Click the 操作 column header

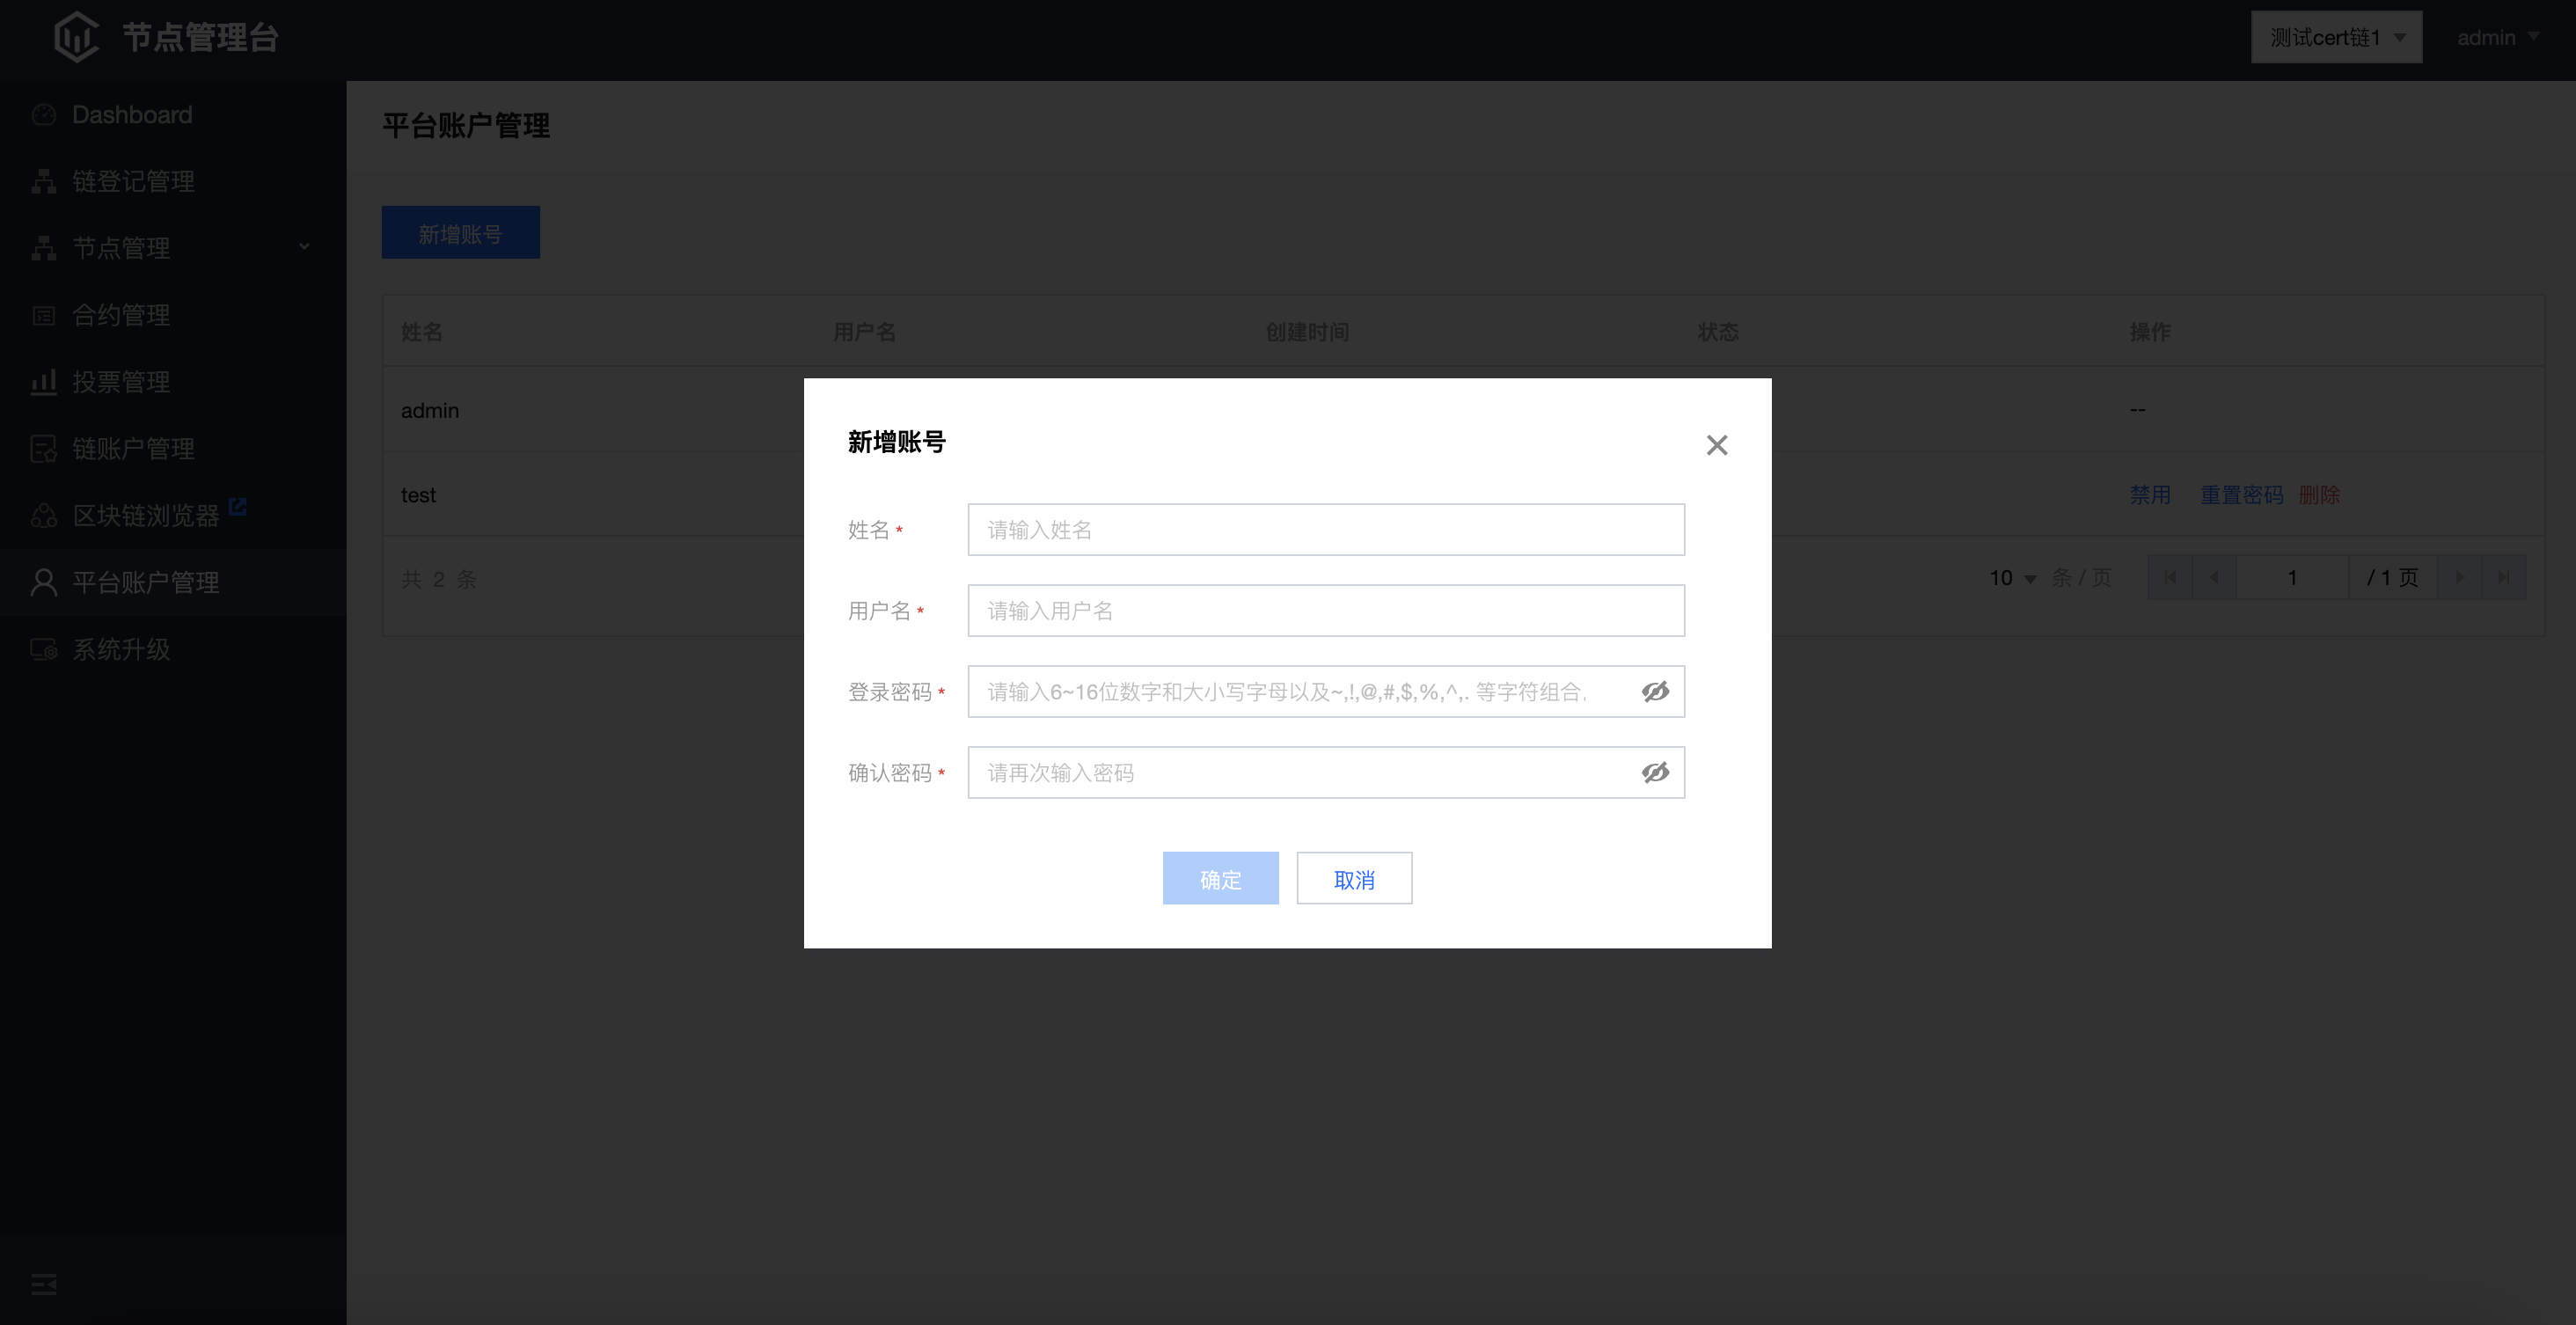pyautogui.click(x=2150, y=332)
